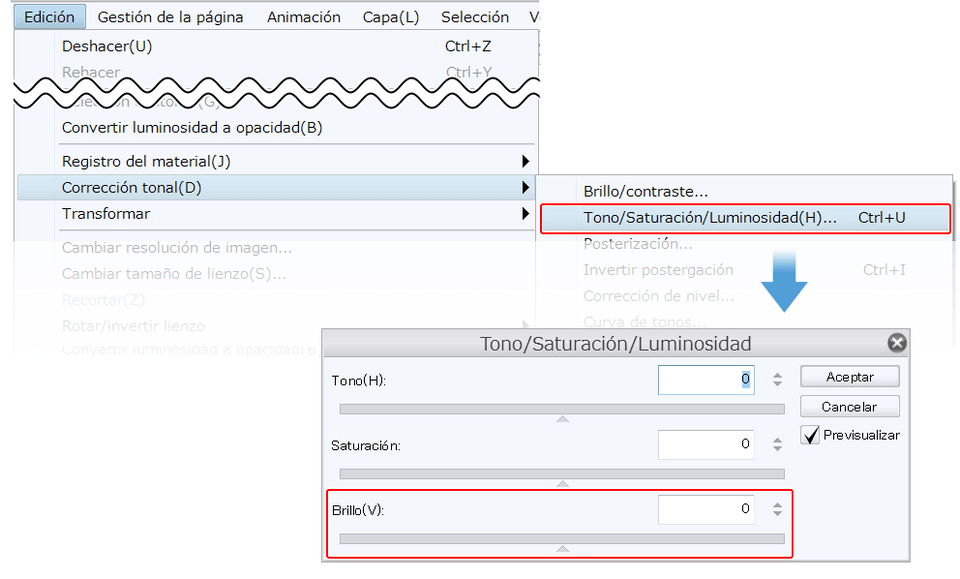Screen dimensions: 960x579
Task: Select Deshacer(U) to undo
Action: click(x=107, y=46)
